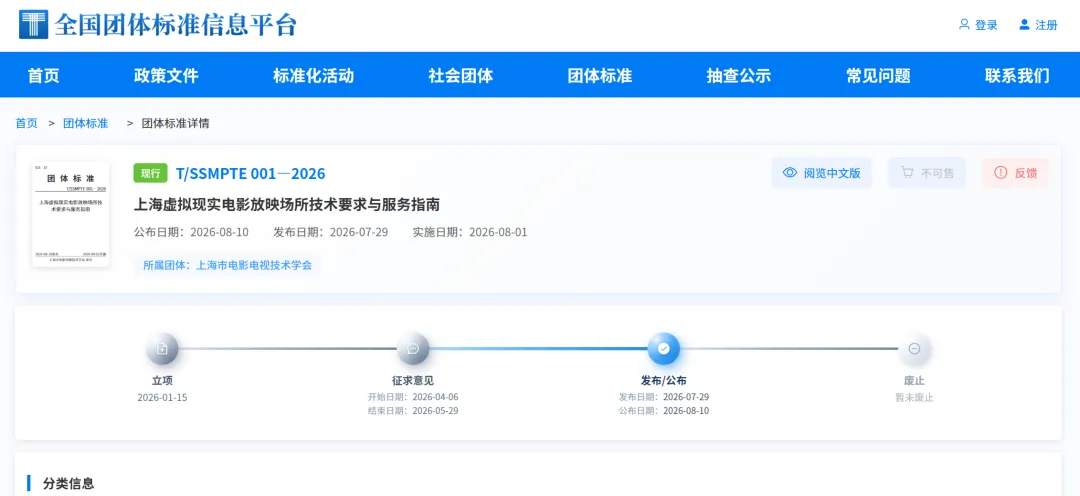Click 发布日期：2026-07-29 in header card
This screenshot has width=1080, height=496.
click(x=331, y=232)
